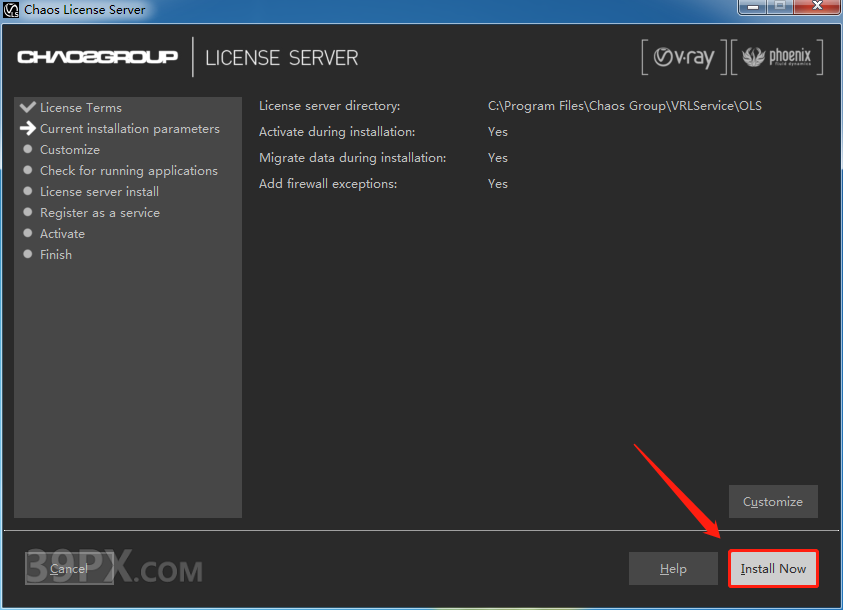Click the Migrate data during installation label
Viewport: 843px width, 610px height.
click(x=353, y=157)
